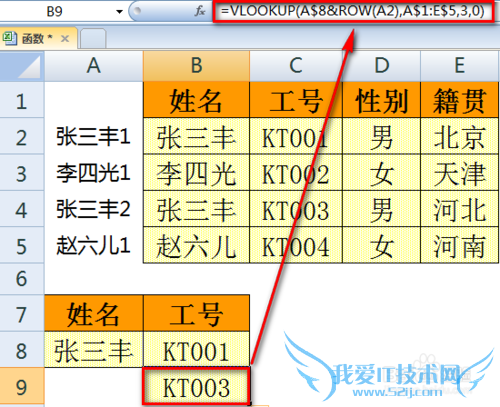Click cell C1 header 工号

[296, 100]
